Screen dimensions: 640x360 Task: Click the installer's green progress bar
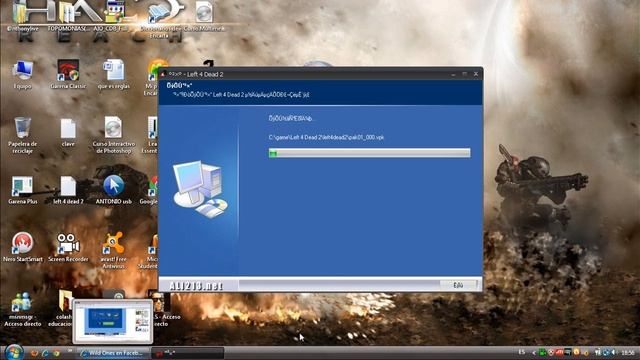[369, 153]
